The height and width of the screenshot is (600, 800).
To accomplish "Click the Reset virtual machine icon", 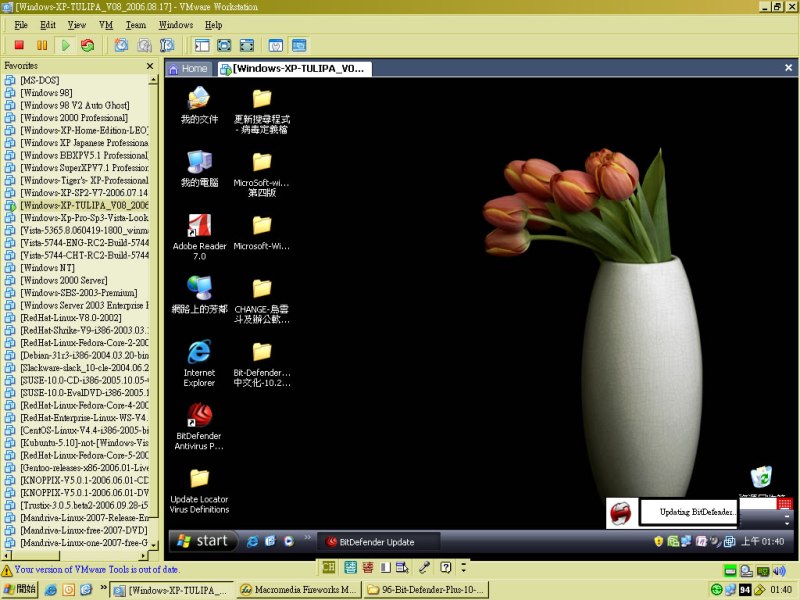I will [88, 45].
